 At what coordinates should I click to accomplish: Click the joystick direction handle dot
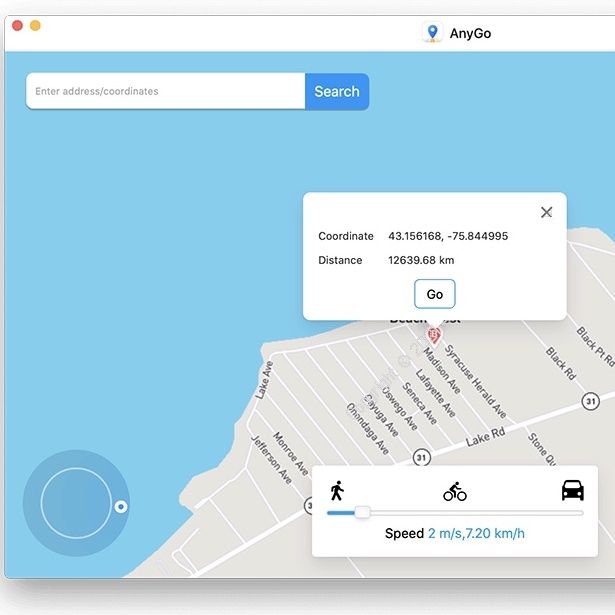pyautogui.click(x=121, y=507)
